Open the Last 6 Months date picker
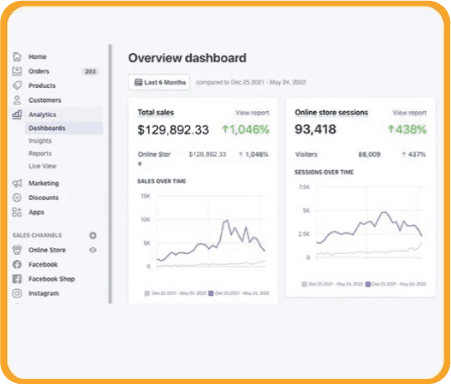Image resolution: width=451 pixels, height=385 pixels. [x=160, y=82]
